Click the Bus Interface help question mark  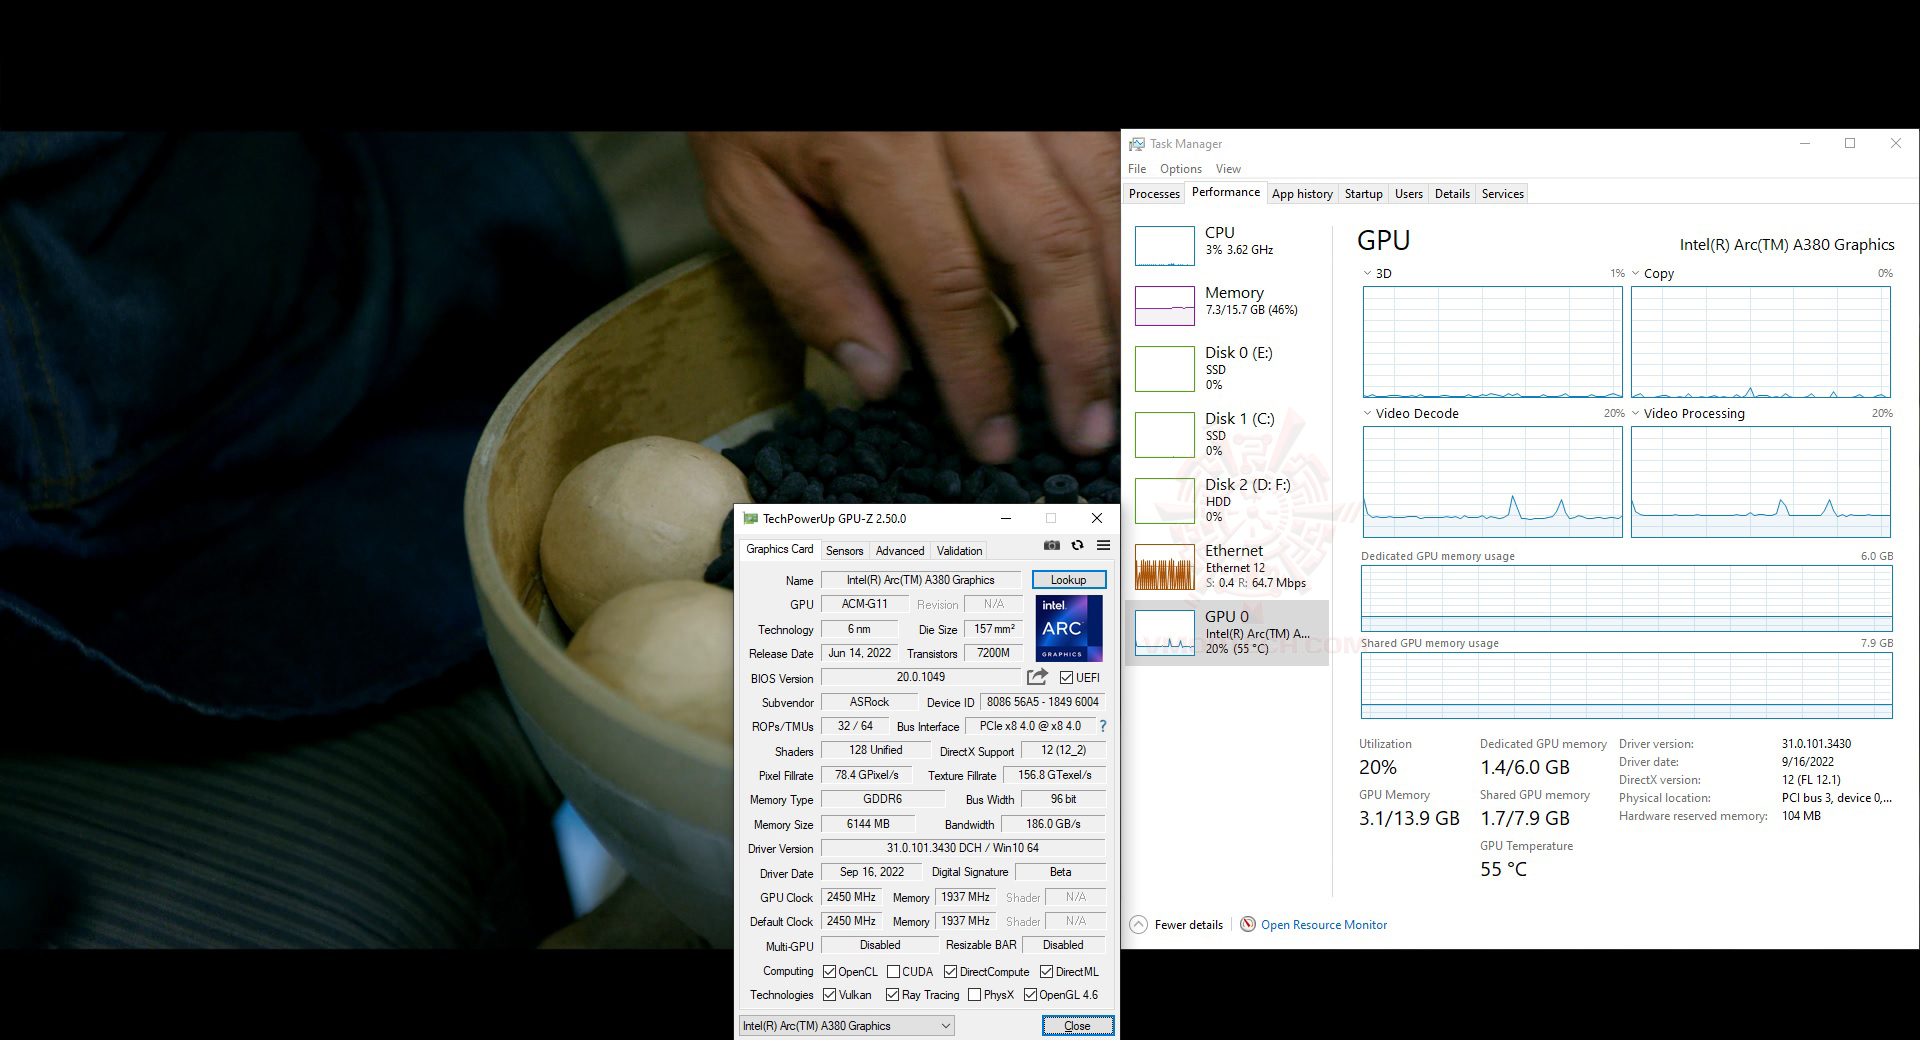[1101, 726]
